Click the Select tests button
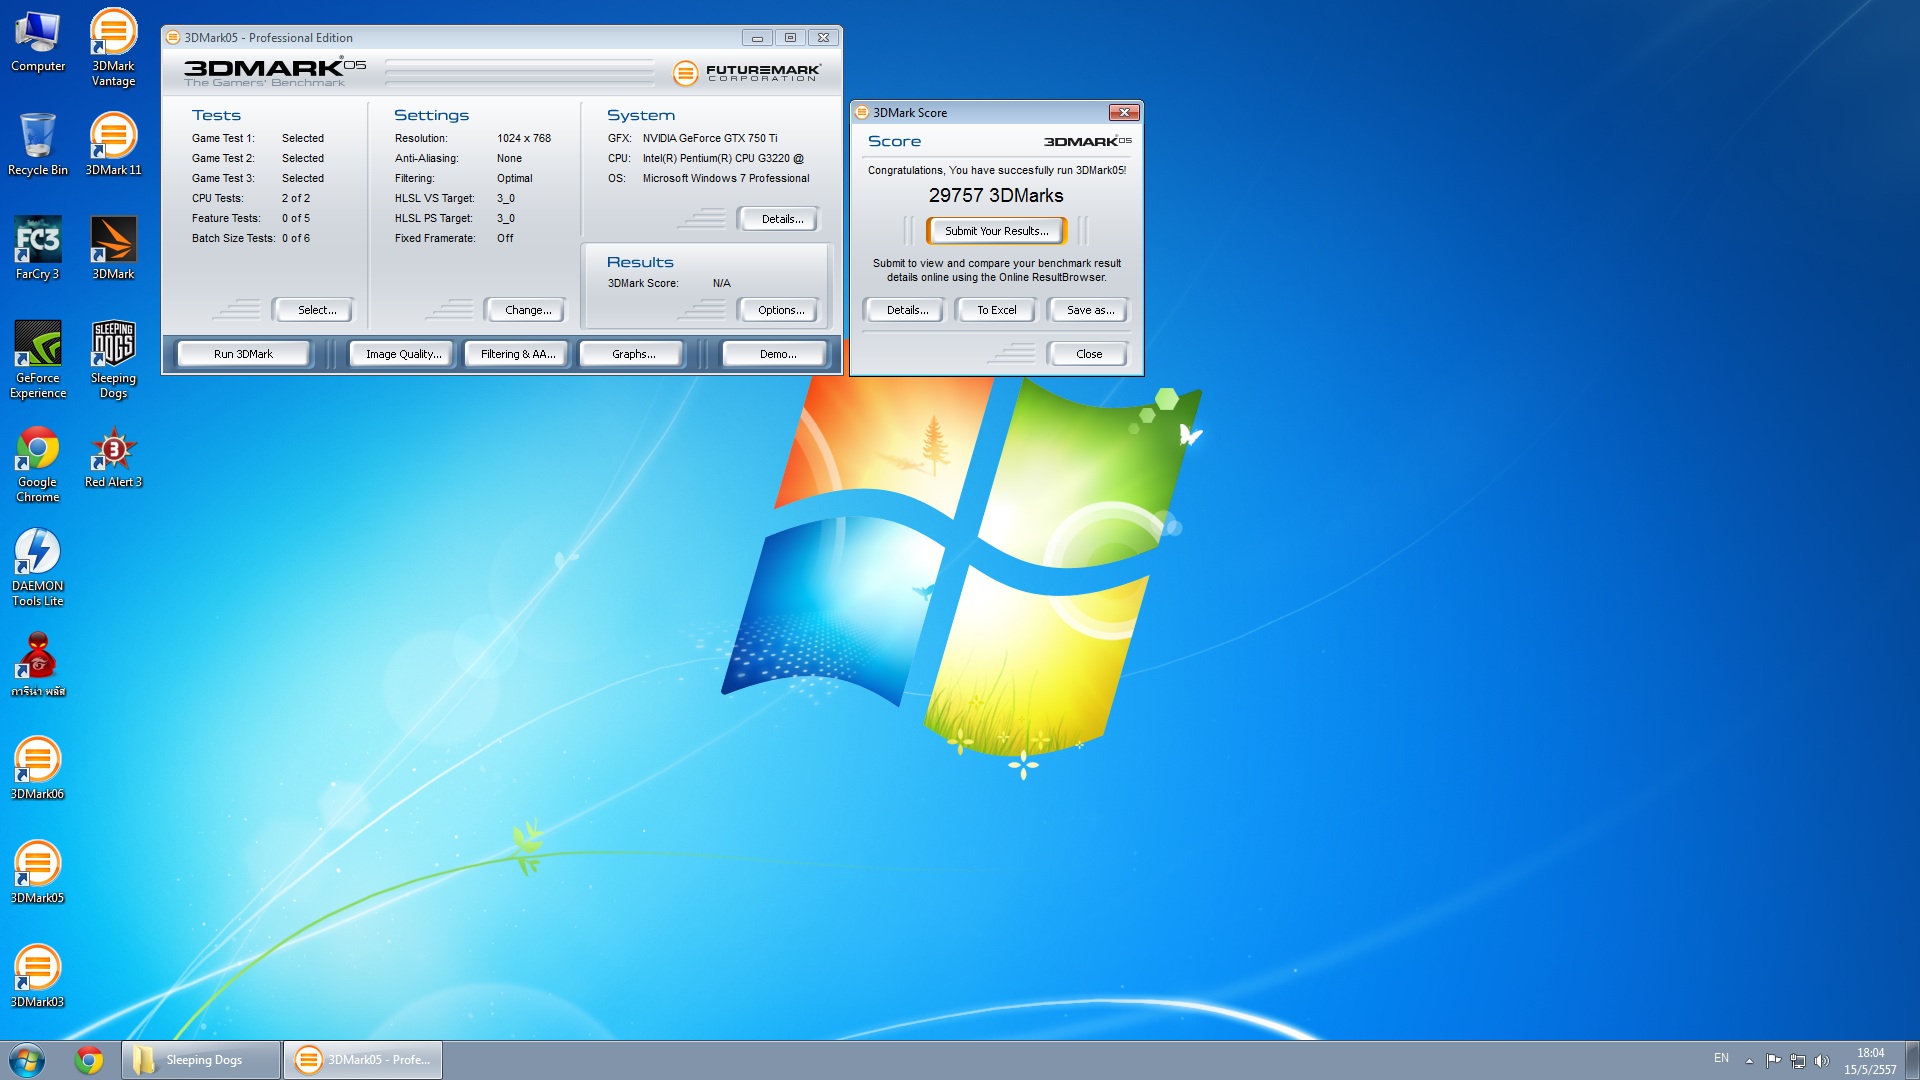This screenshot has height=1080, width=1920. [316, 310]
